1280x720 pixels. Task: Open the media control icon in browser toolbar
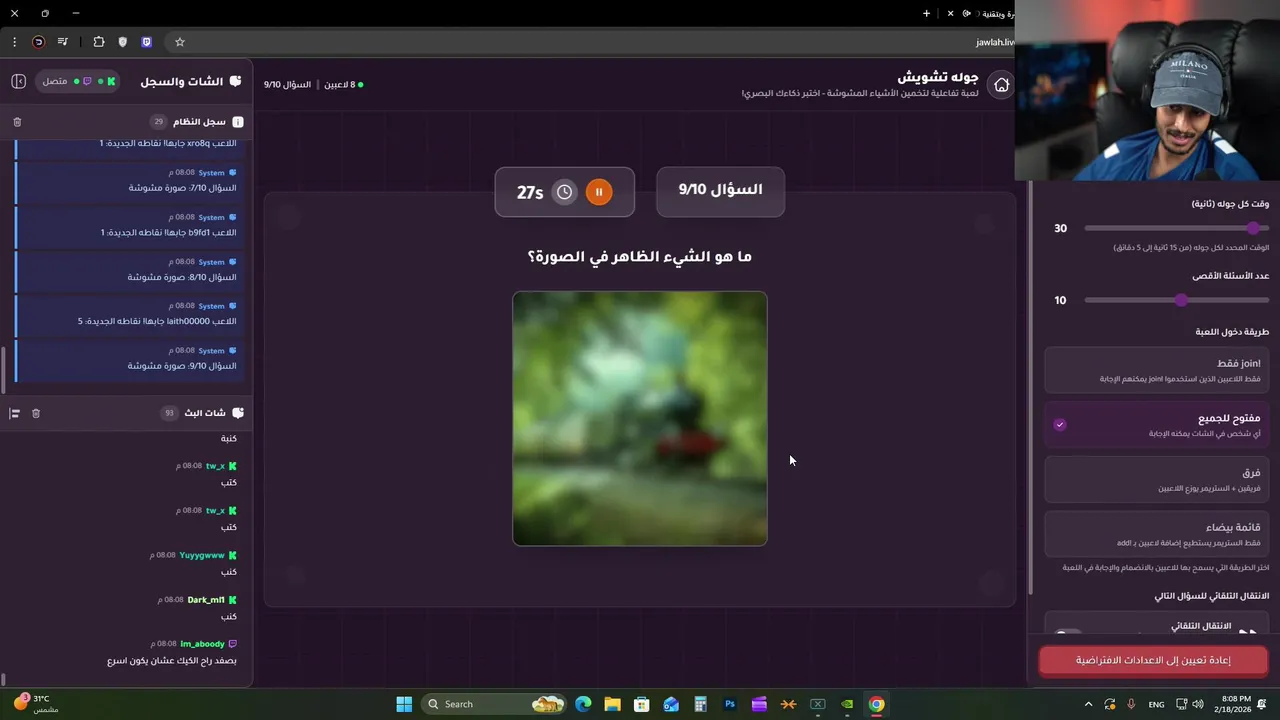[x=63, y=42]
